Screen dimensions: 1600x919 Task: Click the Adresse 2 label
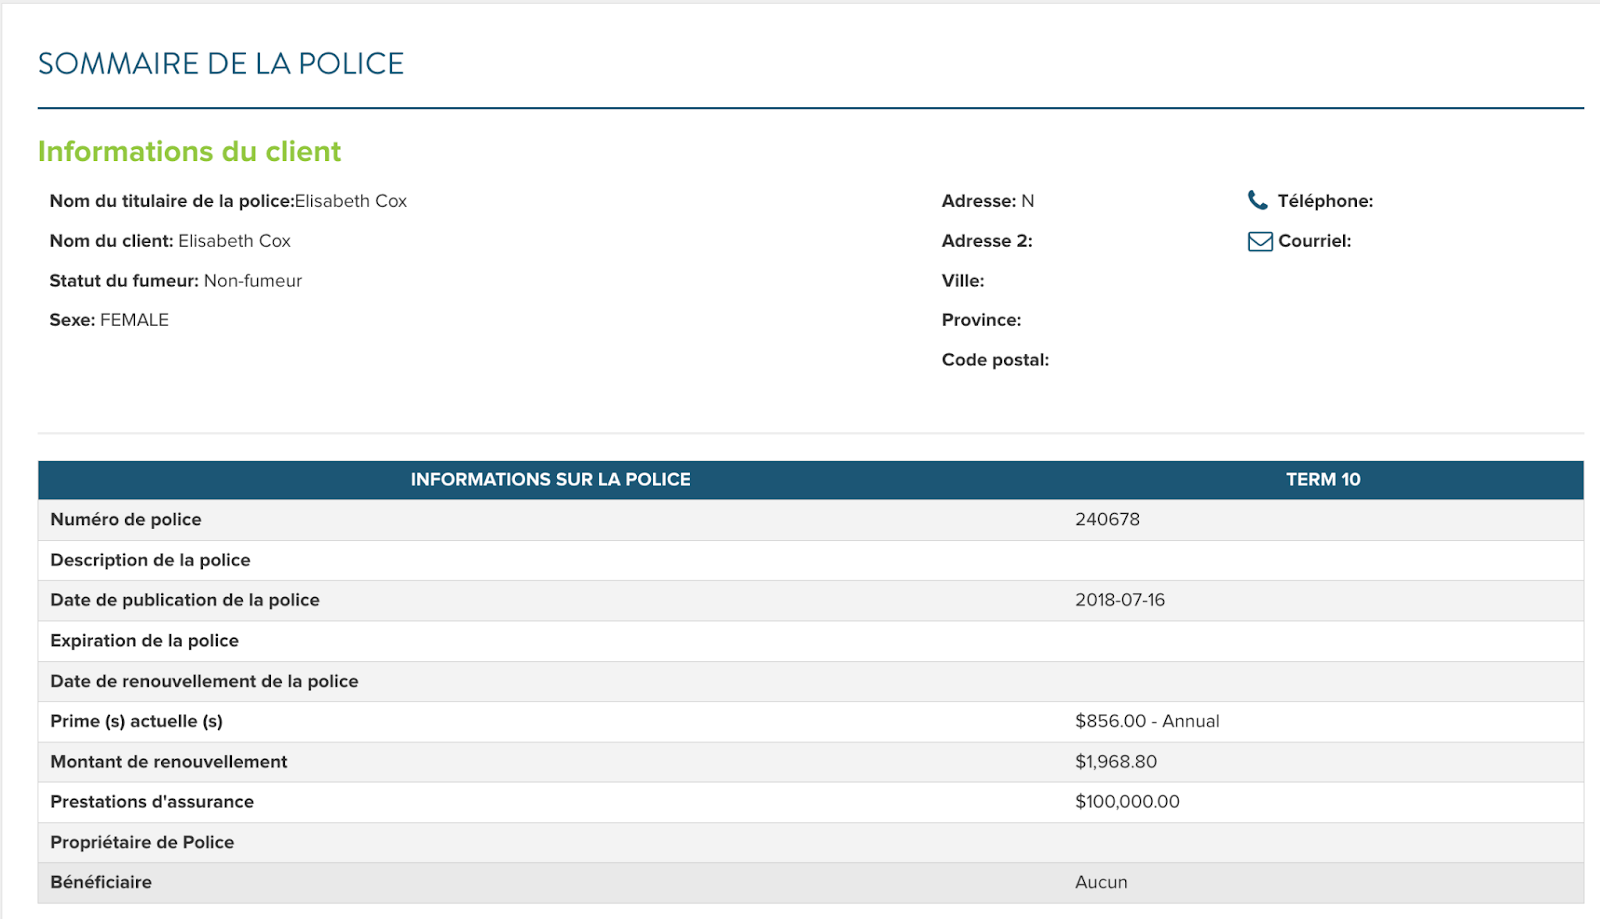coord(986,241)
